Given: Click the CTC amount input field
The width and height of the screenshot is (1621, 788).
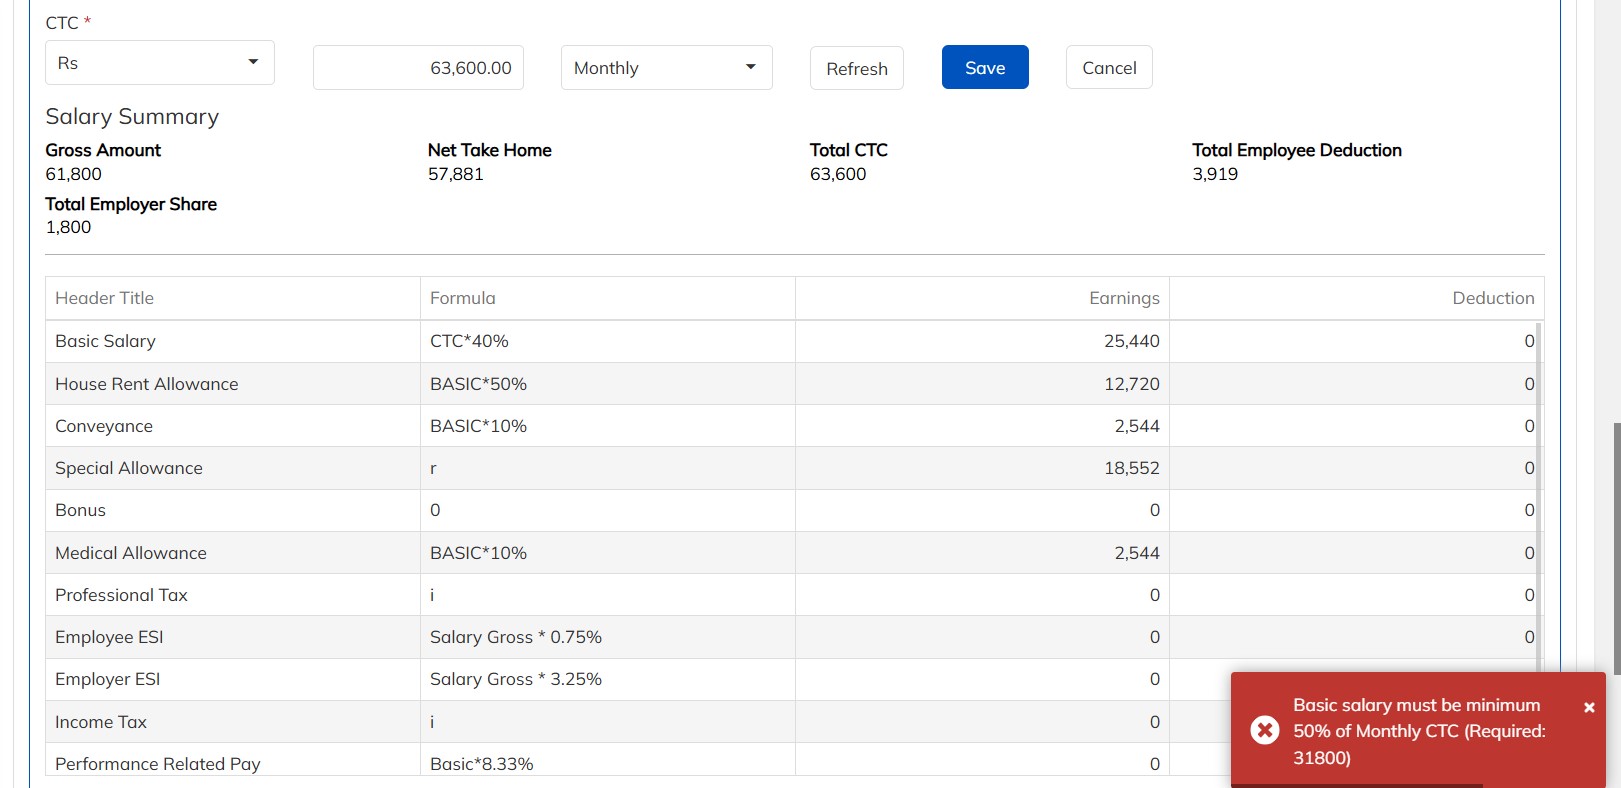Looking at the screenshot, I should pos(418,68).
